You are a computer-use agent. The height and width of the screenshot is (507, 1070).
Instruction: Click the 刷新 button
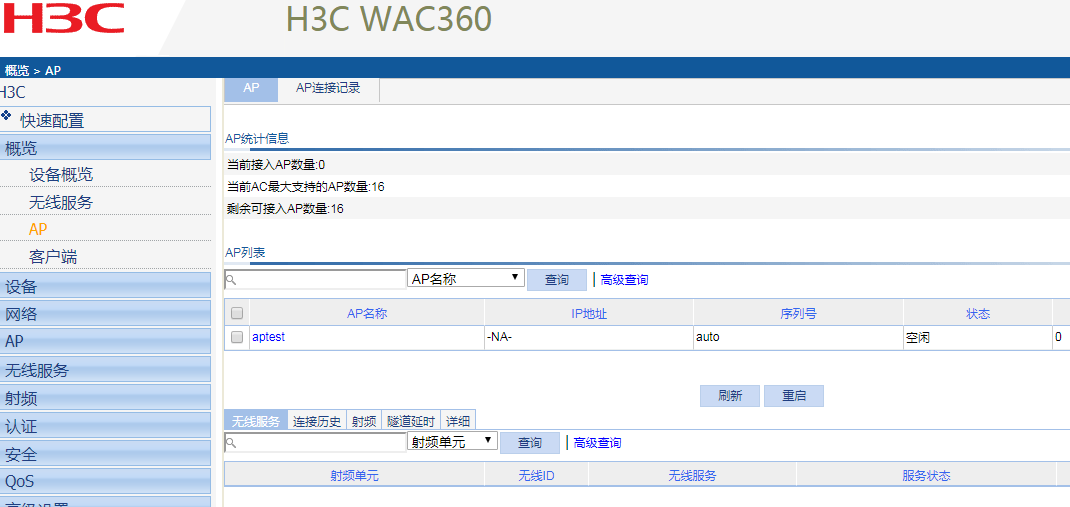[730, 396]
